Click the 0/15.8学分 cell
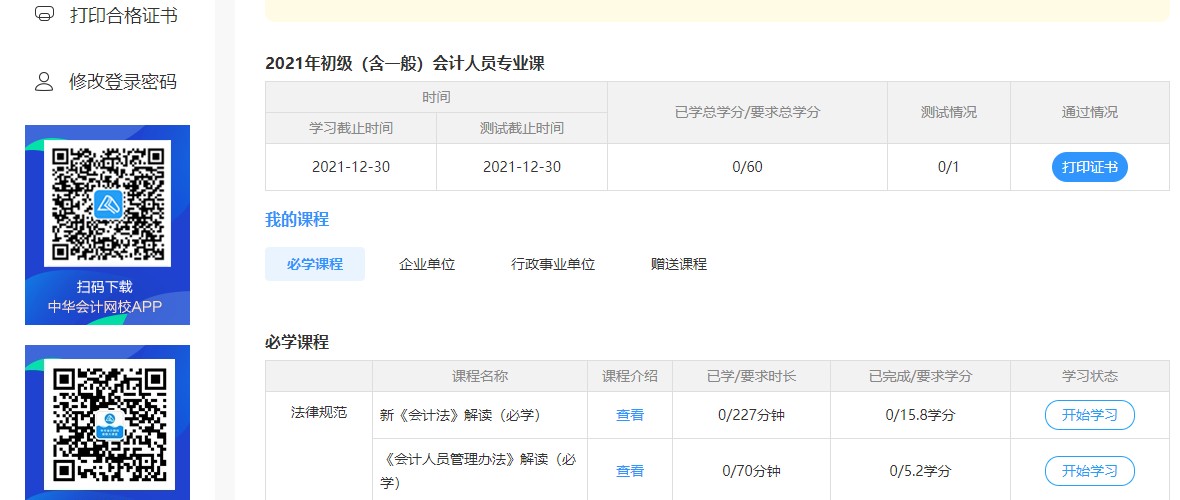Screen dimensions: 1180x500 (x=920, y=415)
